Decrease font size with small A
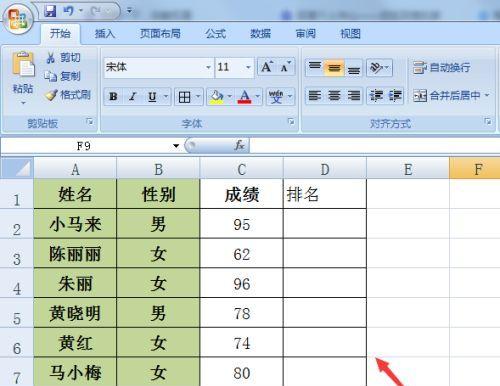The image size is (500, 386). pos(285,67)
